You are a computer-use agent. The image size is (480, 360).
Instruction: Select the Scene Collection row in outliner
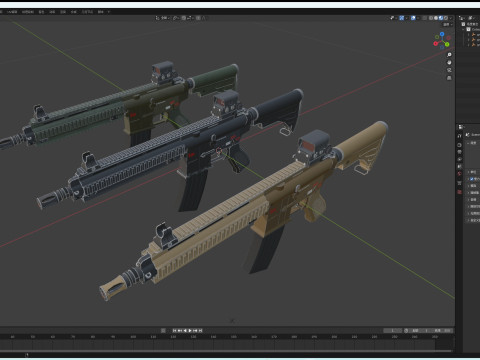[471, 24]
